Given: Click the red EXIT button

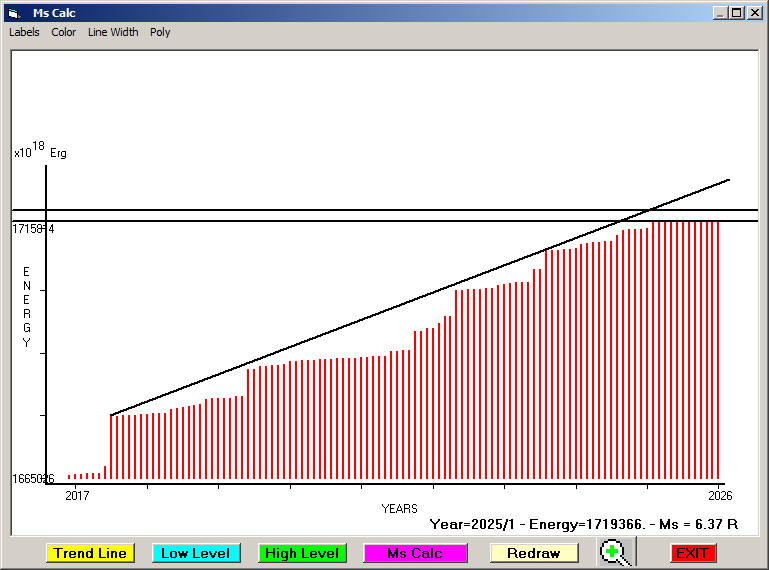Looking at the screenshot, I should tap(692, 553).
